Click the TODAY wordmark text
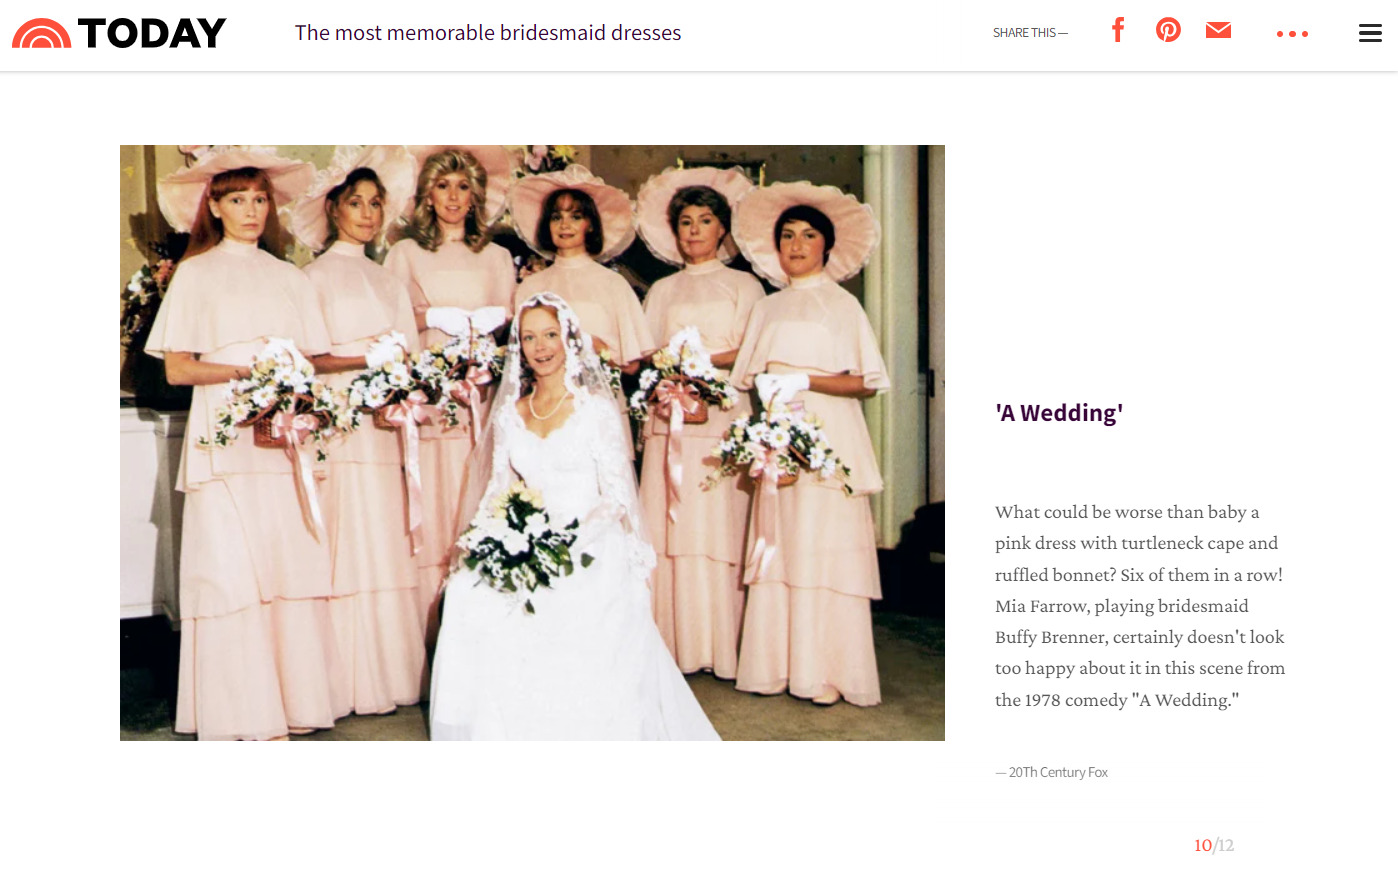This screenshot has width=1398, height=870. coord(152,33)
